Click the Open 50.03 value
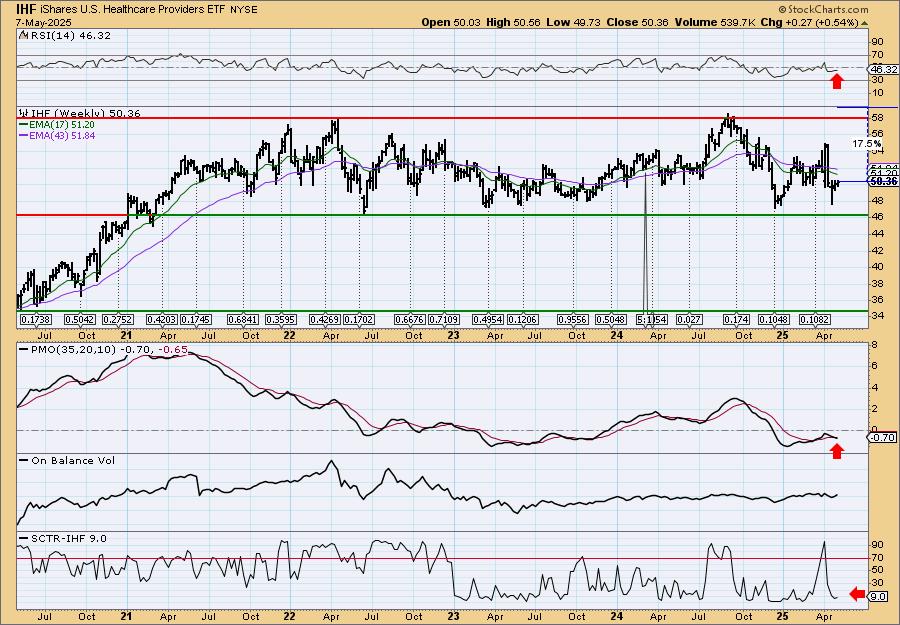The height and width of the screenshot is (625, 900). (x=452, y=22)
